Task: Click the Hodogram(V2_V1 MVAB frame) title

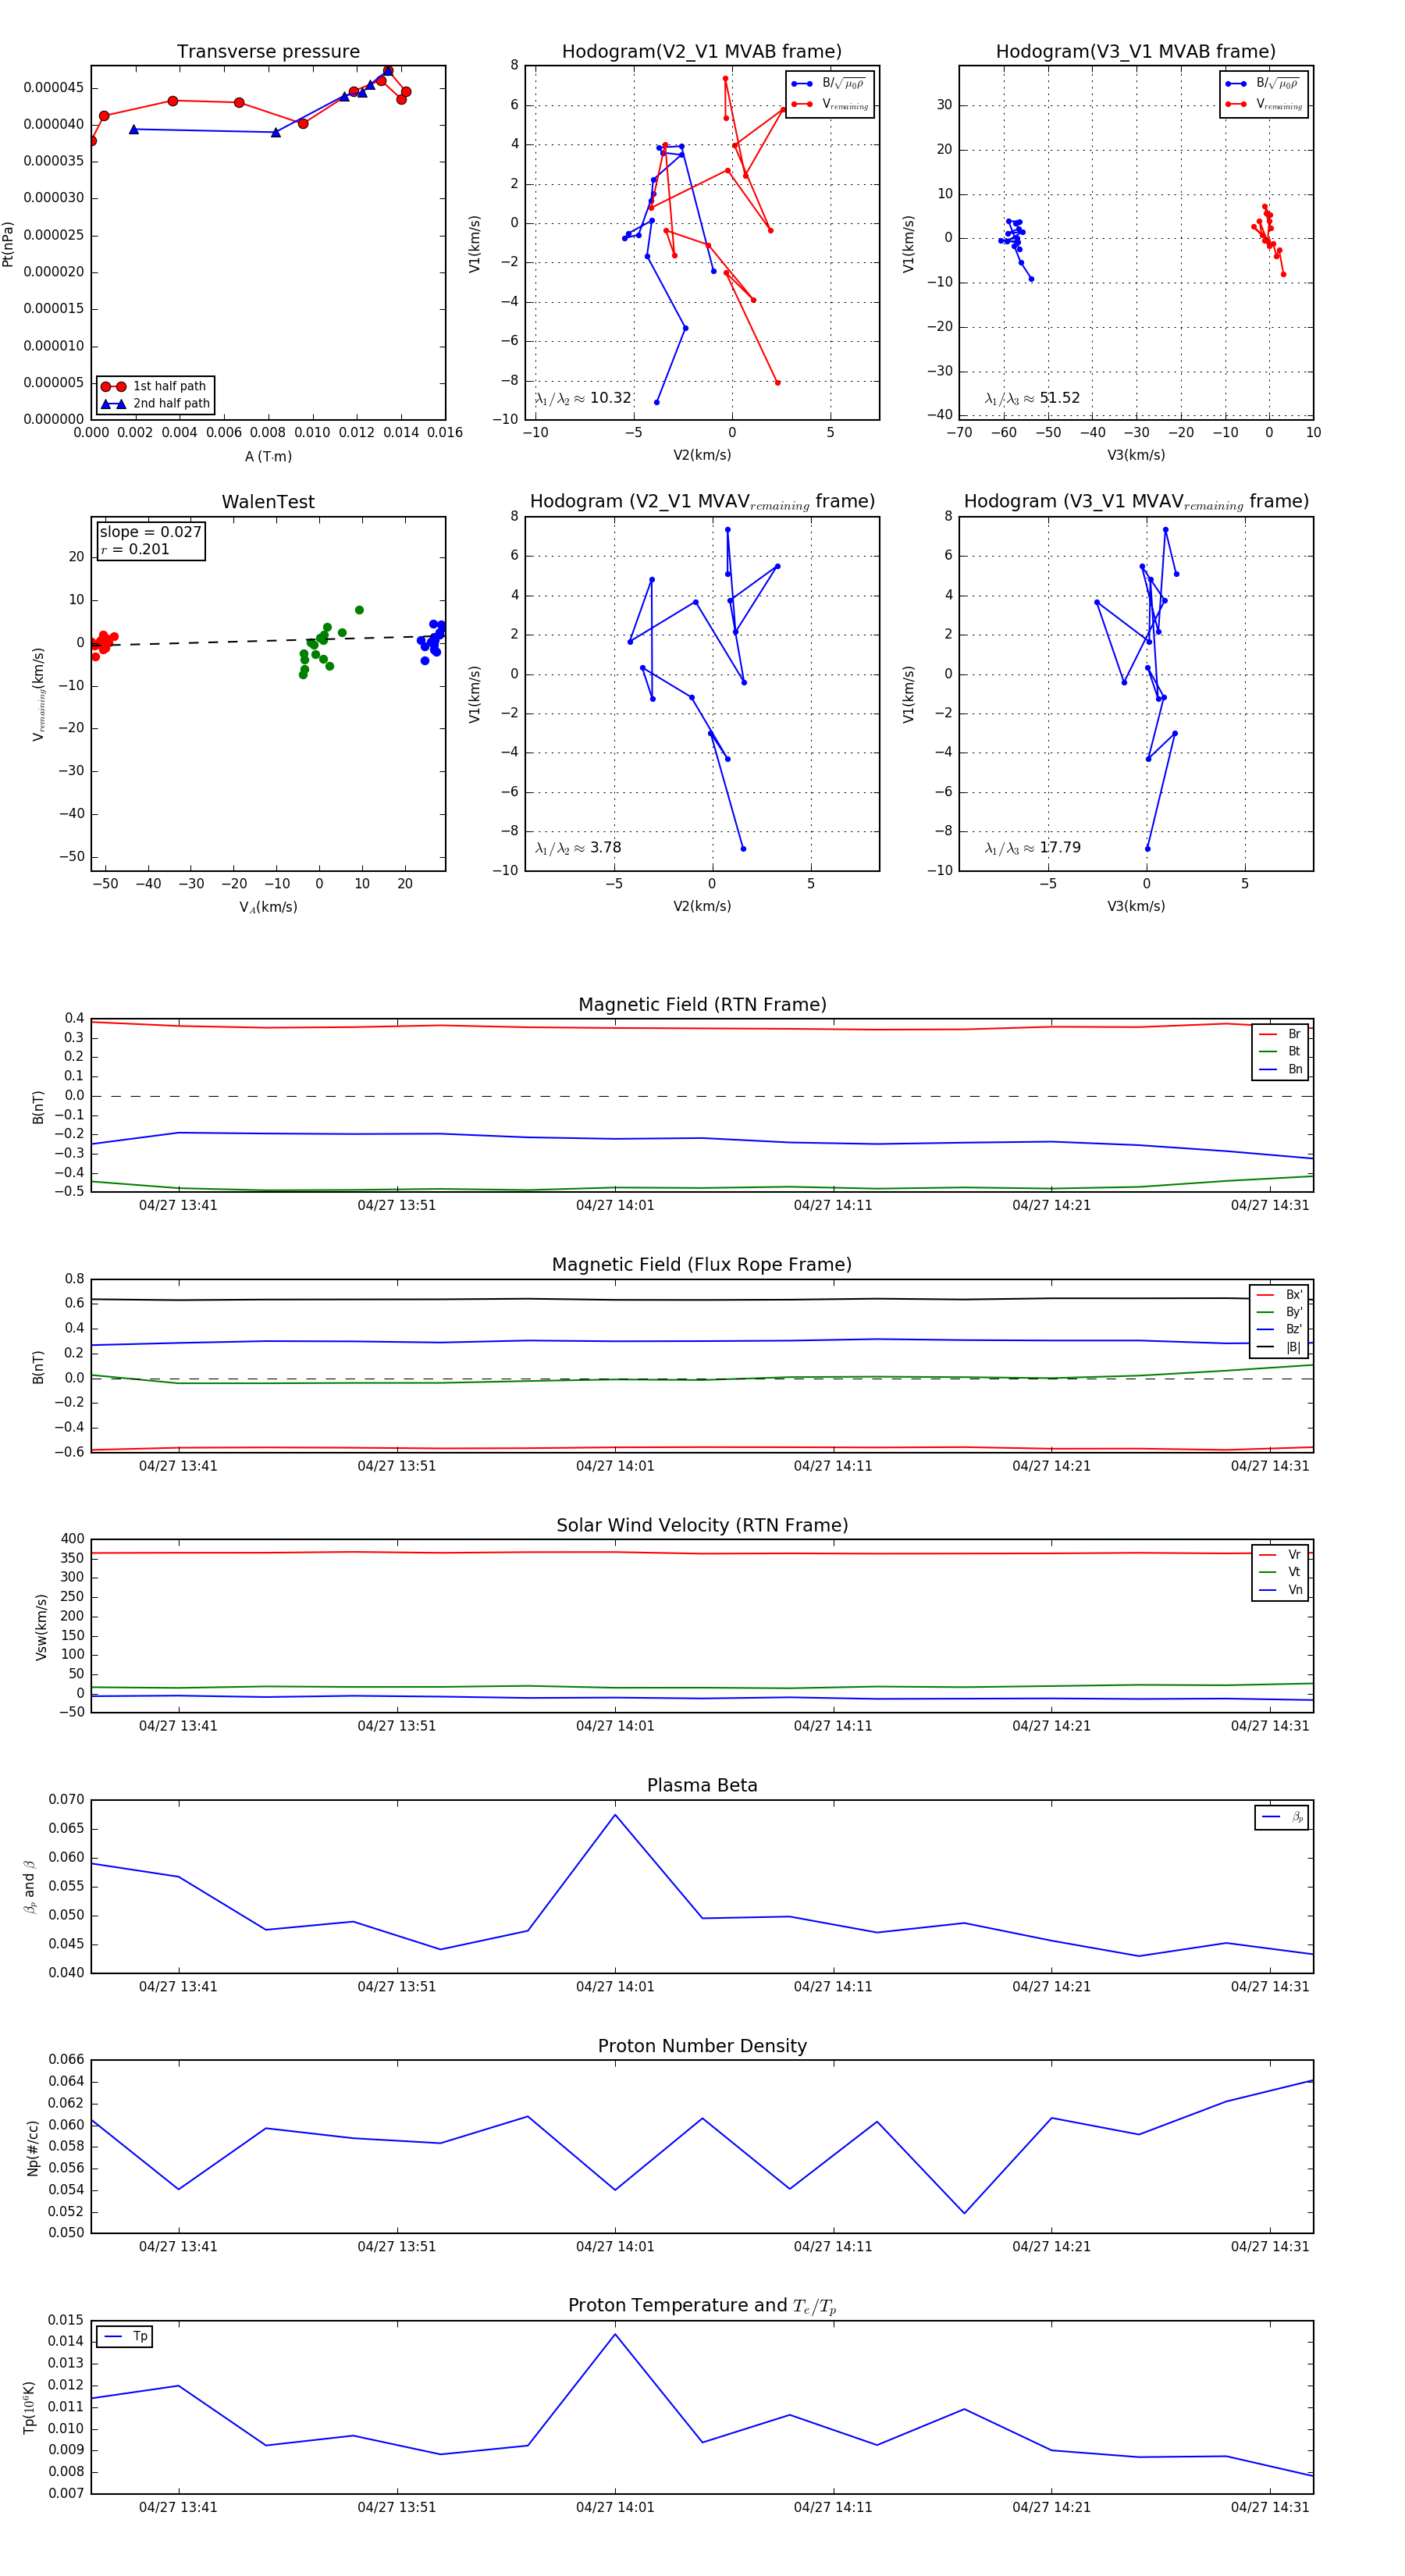Action: pyautogui.click(x=702, y=52)
